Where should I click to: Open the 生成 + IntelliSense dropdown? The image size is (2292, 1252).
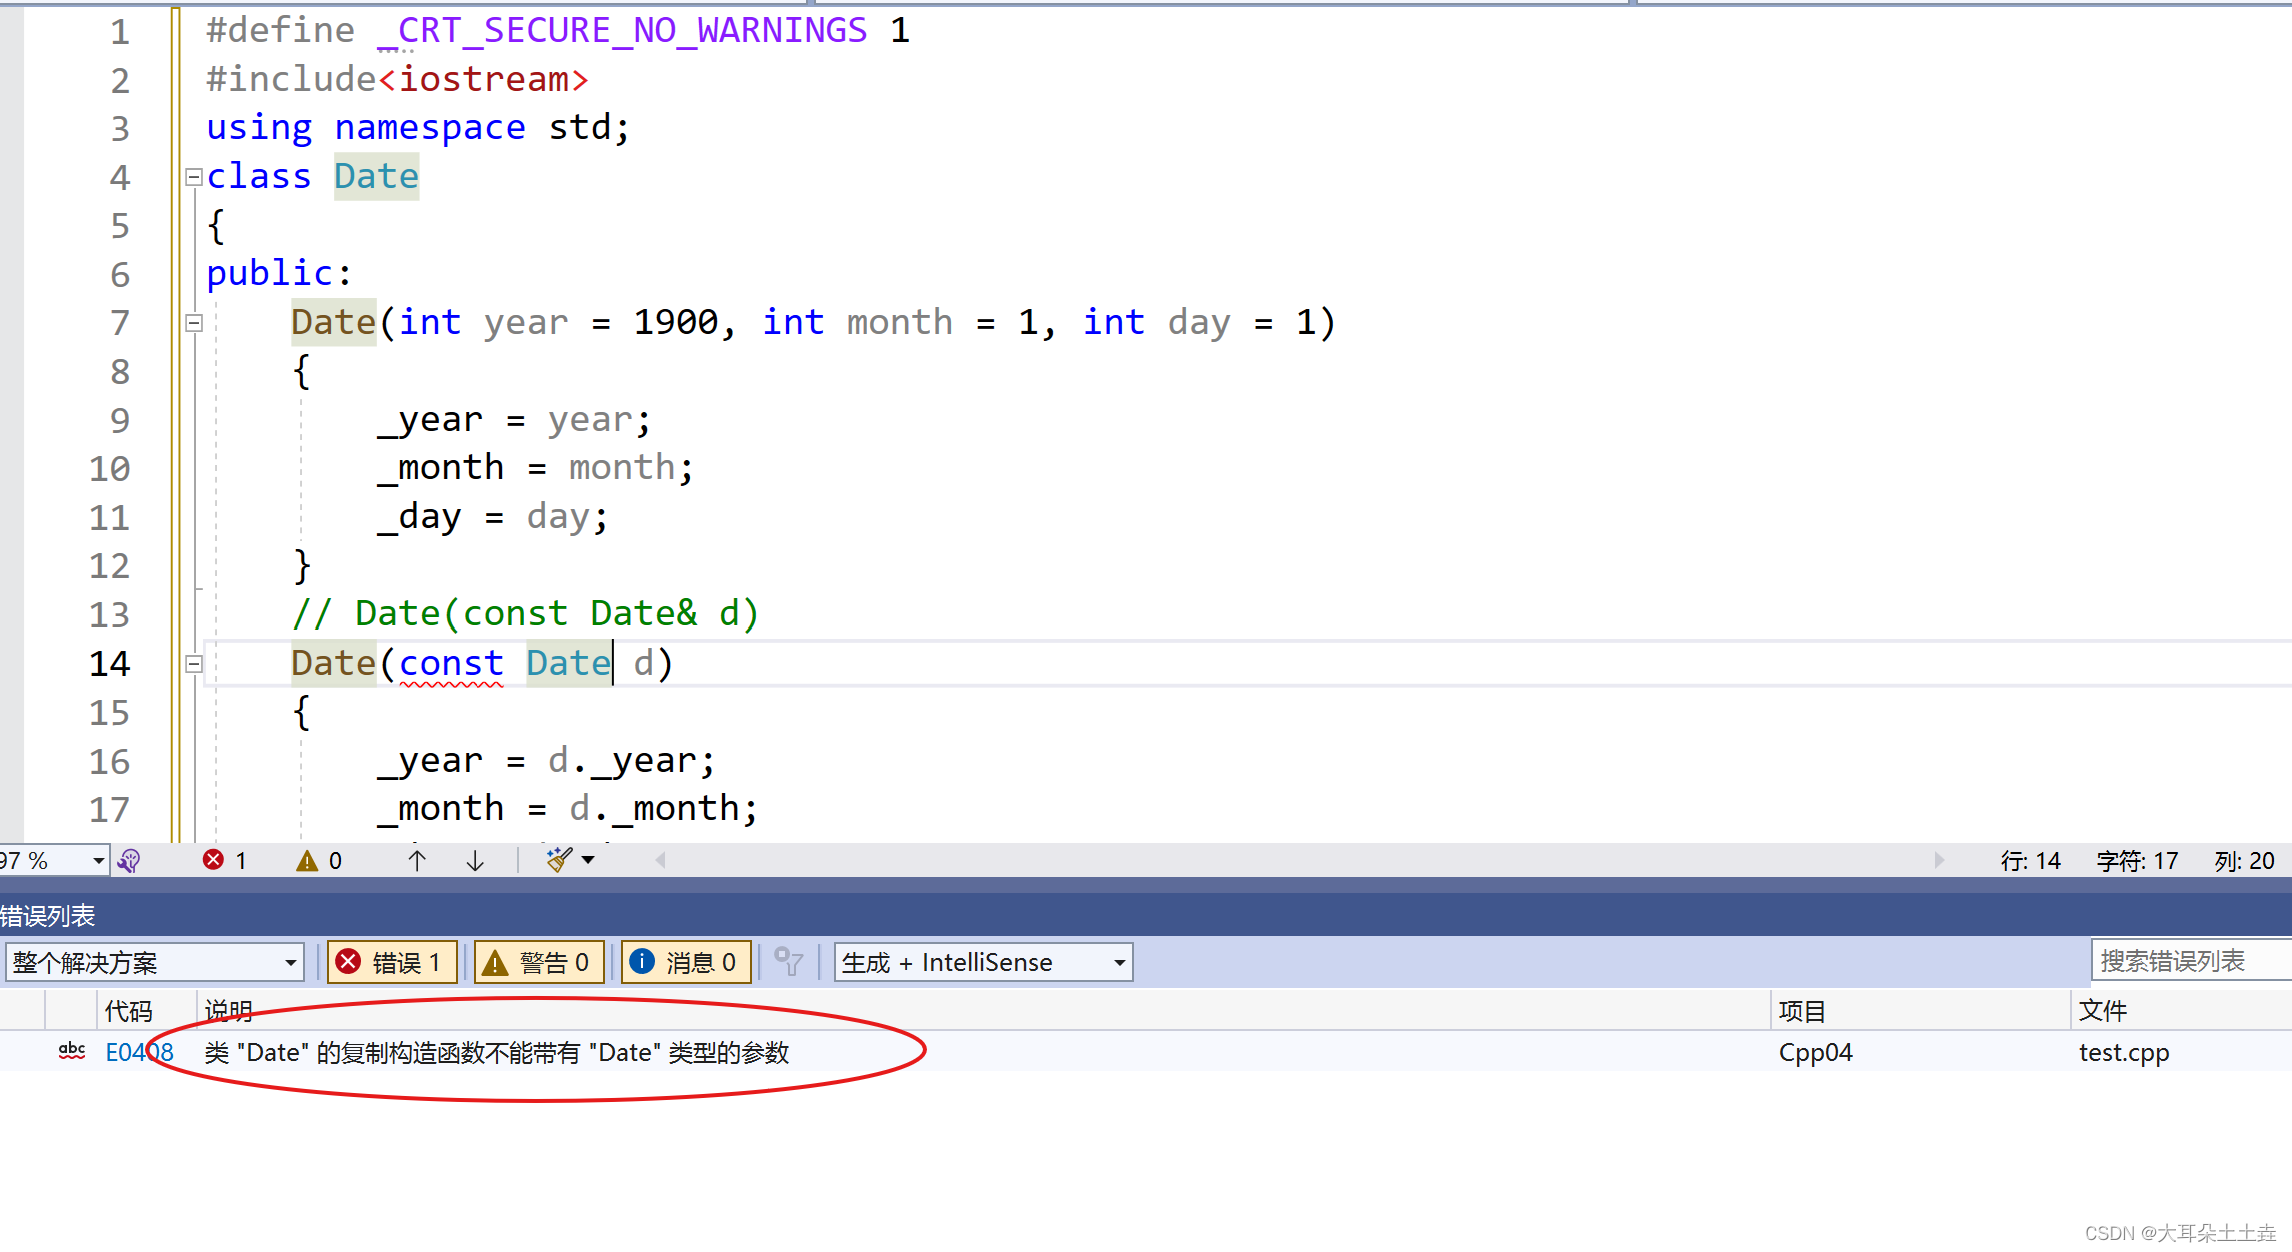(983, 963)
